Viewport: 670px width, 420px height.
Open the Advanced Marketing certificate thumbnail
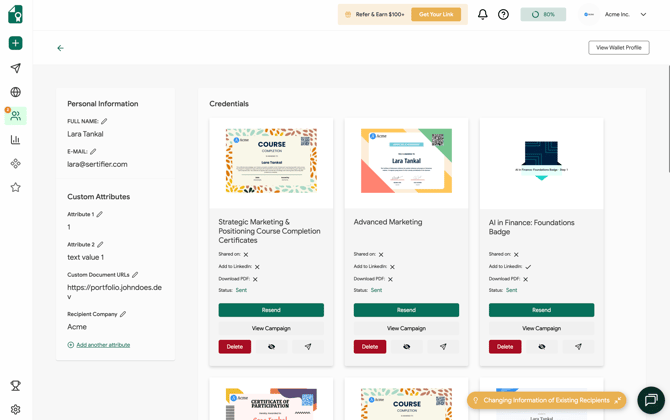tap(406, 161)
